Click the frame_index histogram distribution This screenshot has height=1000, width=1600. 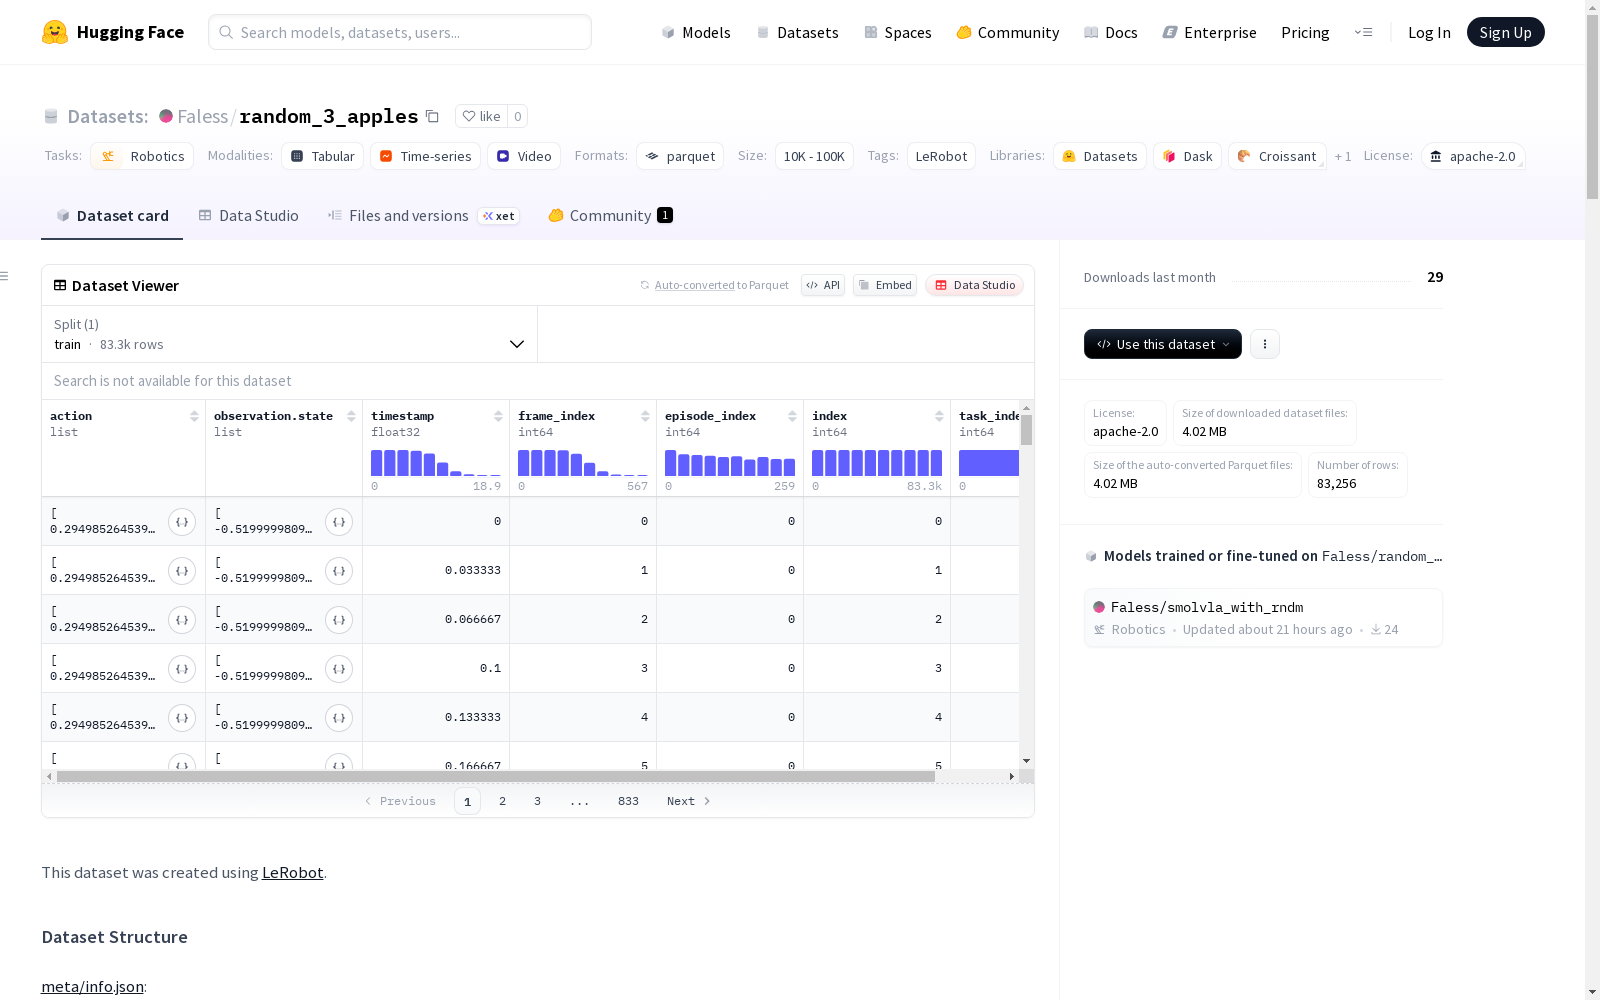[583, 463]
